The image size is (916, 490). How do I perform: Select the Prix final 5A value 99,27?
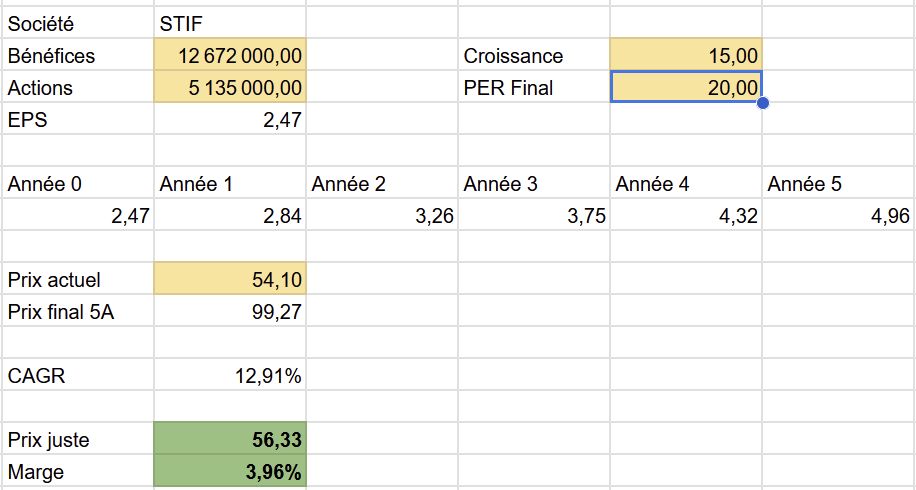(230, 312)
